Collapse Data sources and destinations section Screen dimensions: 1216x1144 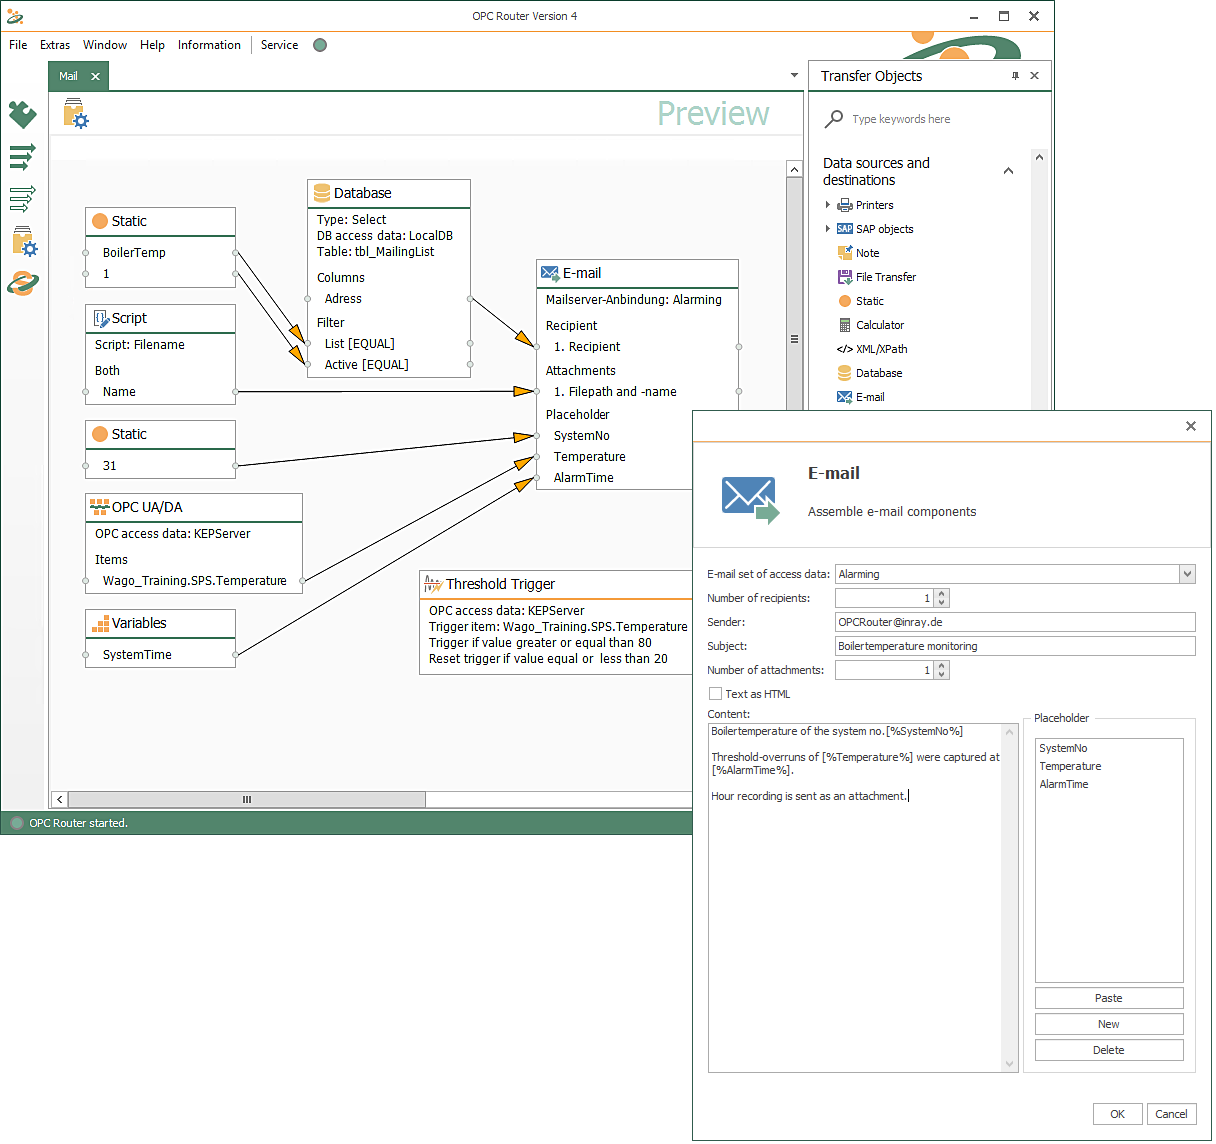[1008, 171]
